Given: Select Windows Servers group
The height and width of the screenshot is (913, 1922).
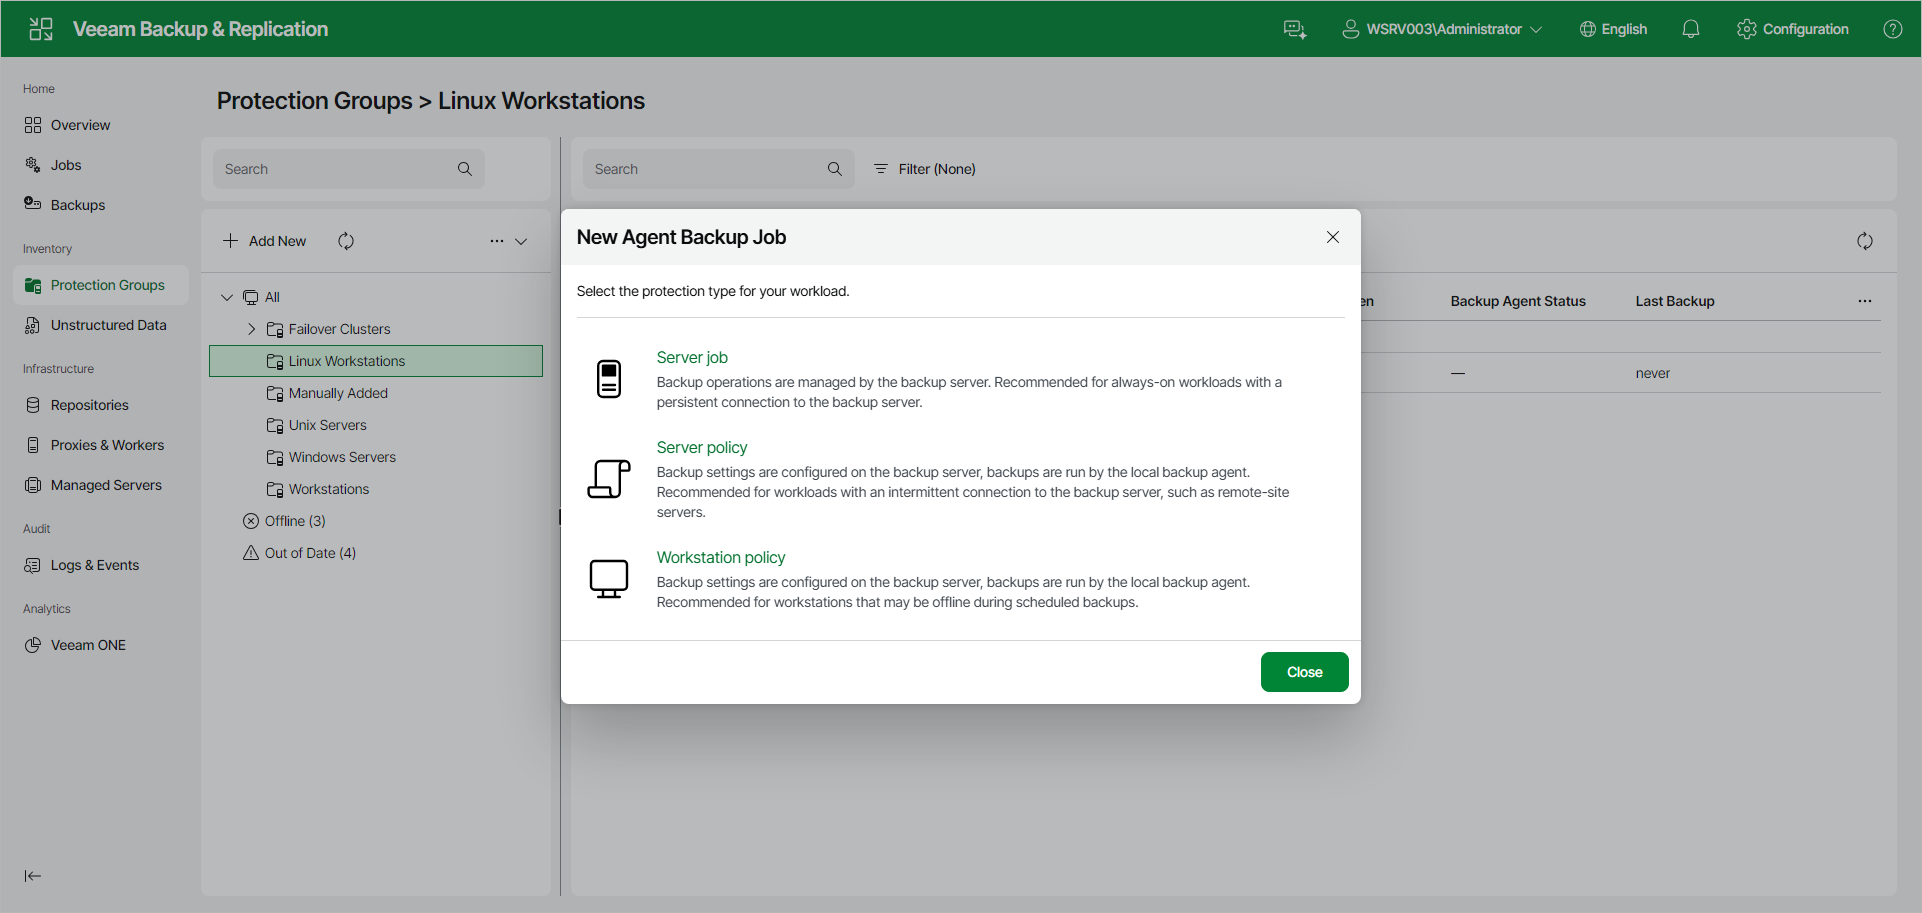Looking at the screenshot, I should (x=342, y=457).
